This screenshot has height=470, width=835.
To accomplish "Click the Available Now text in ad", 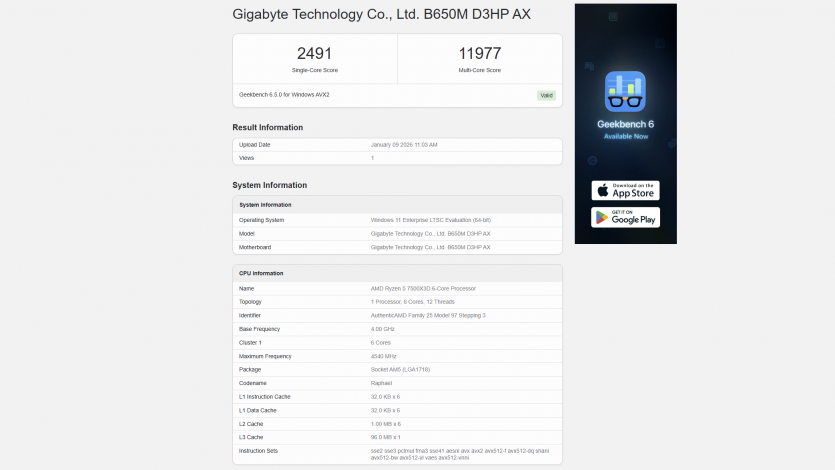I will pos(625,135).
